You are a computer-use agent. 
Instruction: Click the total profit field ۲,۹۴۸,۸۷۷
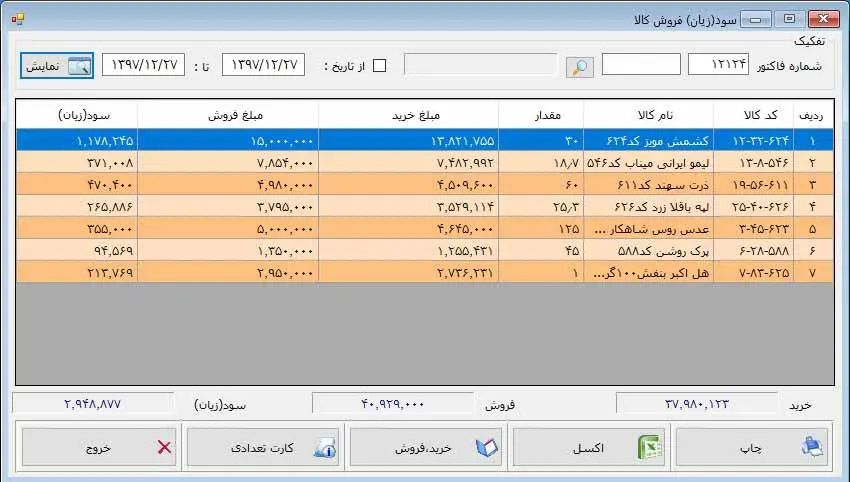[93, 404]
